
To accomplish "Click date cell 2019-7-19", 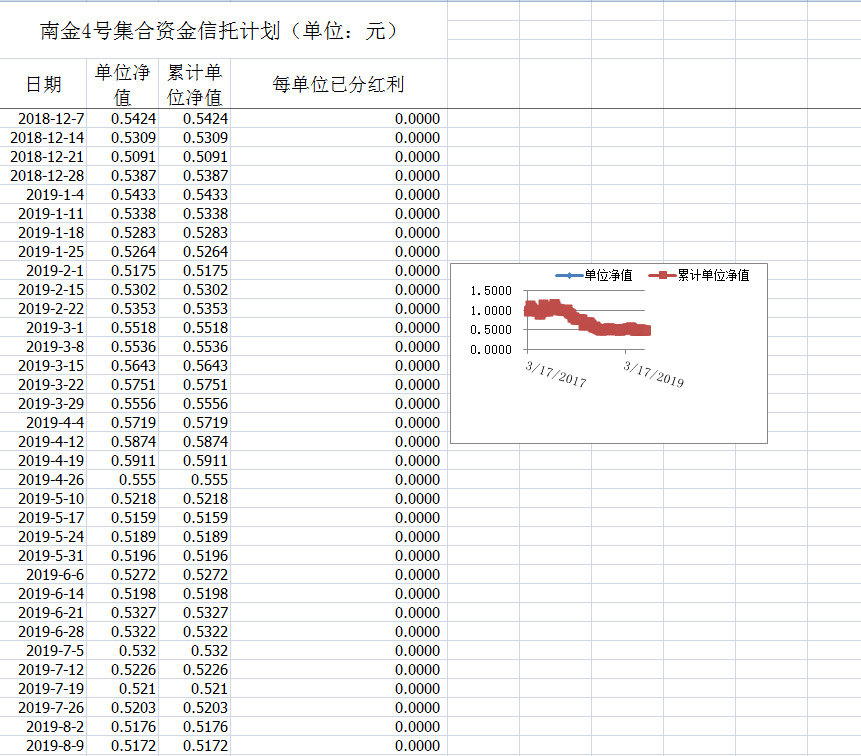I will point(43,688).
